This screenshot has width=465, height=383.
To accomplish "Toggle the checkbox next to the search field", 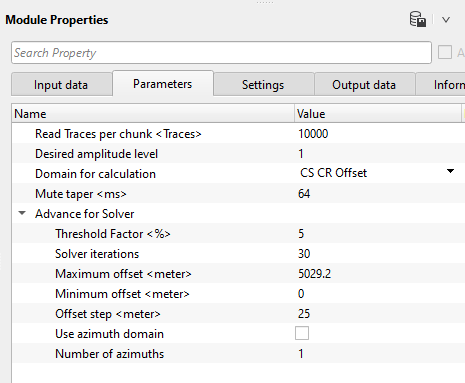I will tap(445, 52).
